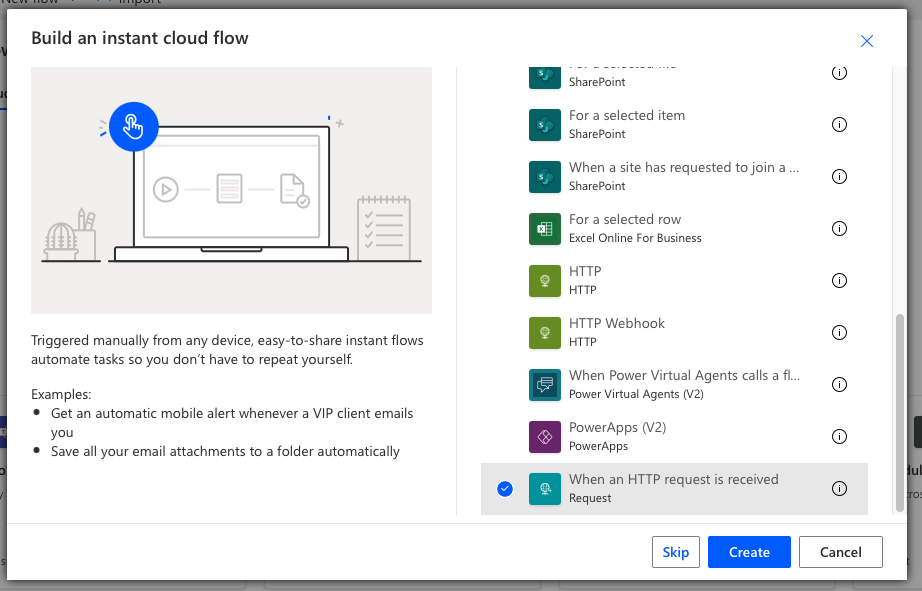The image size is (922, 591).
Task: Select 'When an HTTP request is received' label
Action: click(673, 479)
